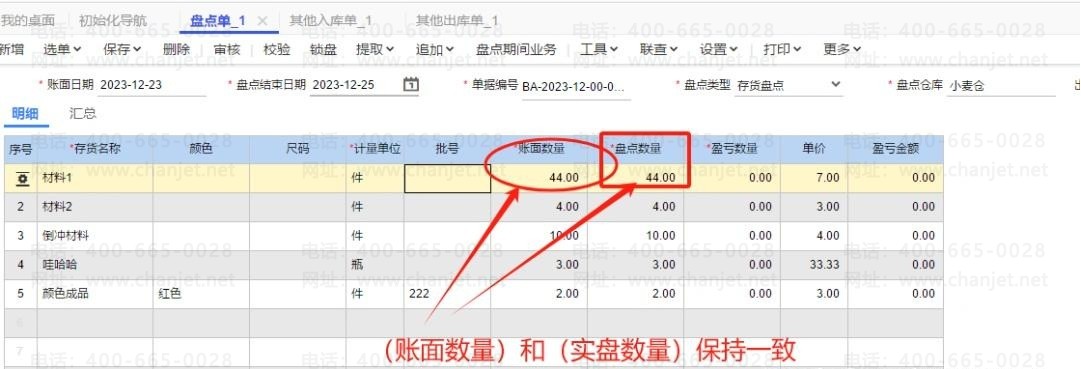Close the 盘点单_1 tab

pos(261,21)
